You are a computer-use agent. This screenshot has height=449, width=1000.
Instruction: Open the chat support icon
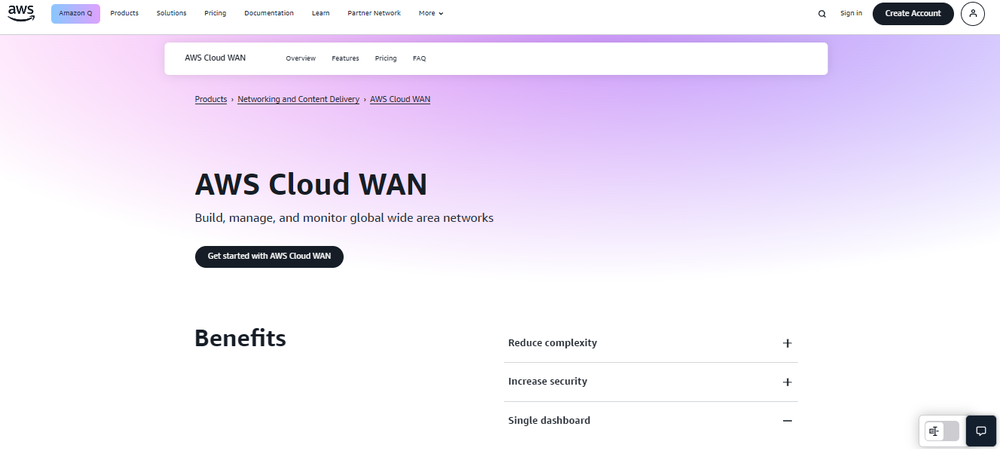pyautogui.click(x=982, y=431)
